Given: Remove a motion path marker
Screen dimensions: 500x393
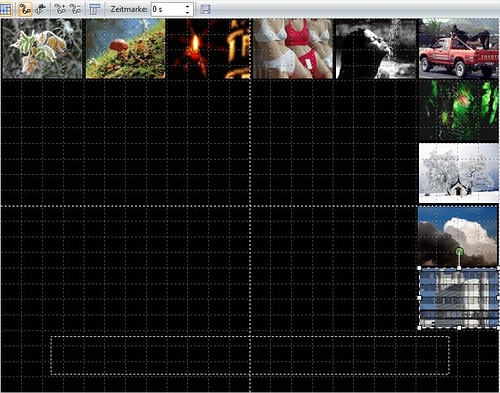Looking at the screenshot, I should click(x=76, y=9).
